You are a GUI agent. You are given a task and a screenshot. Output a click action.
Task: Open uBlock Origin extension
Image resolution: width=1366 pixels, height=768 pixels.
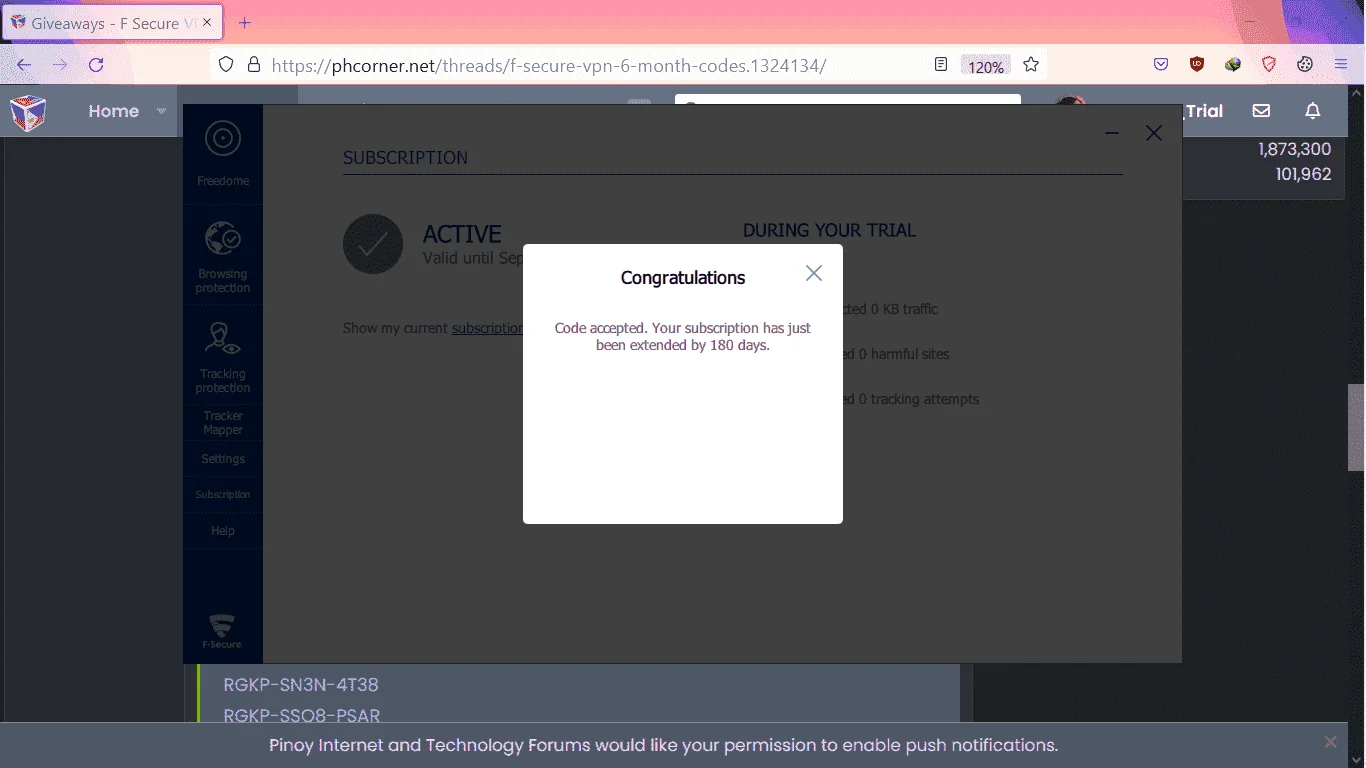coord(1197,65)
